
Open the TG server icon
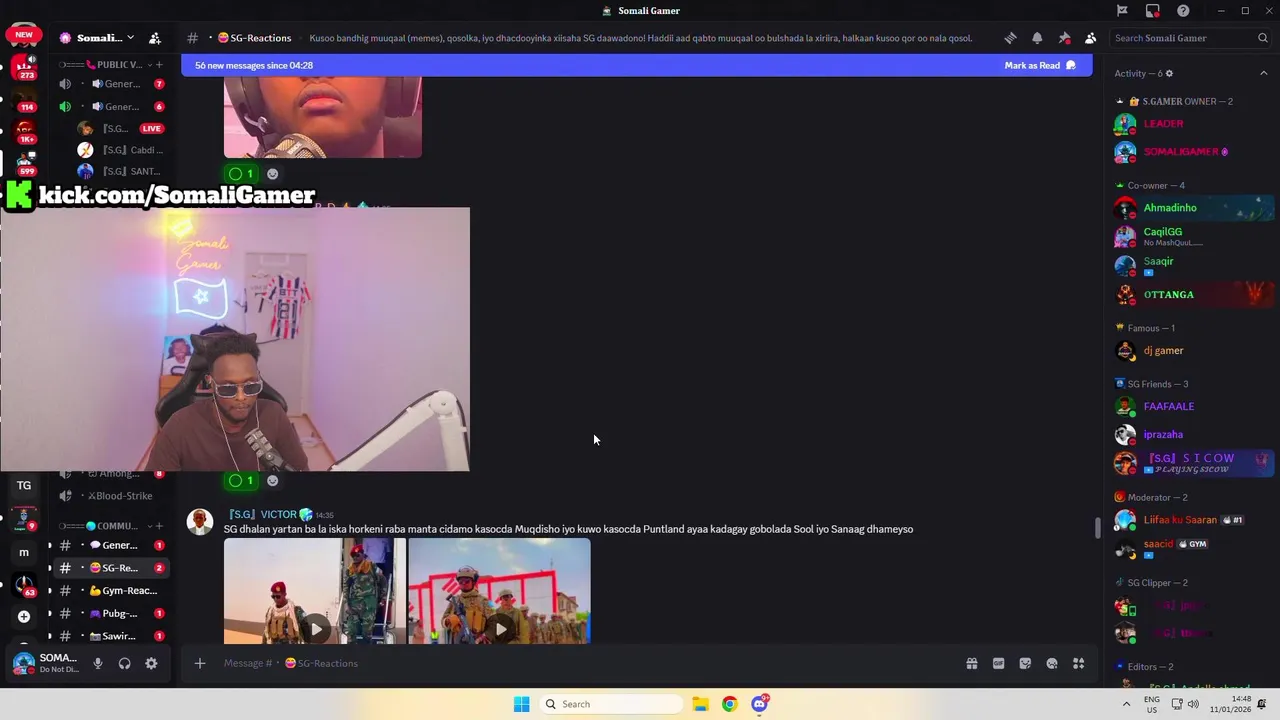[24, 485]
